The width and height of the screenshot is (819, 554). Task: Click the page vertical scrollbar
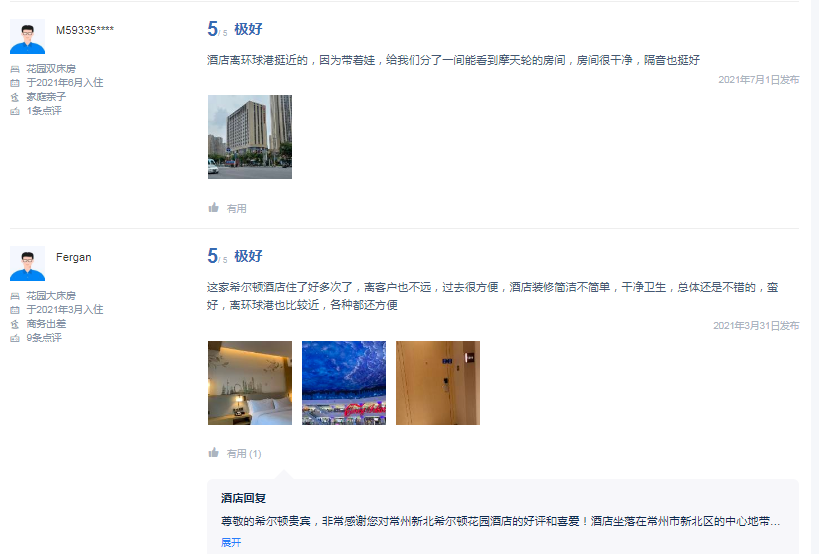tap(813, 277)
